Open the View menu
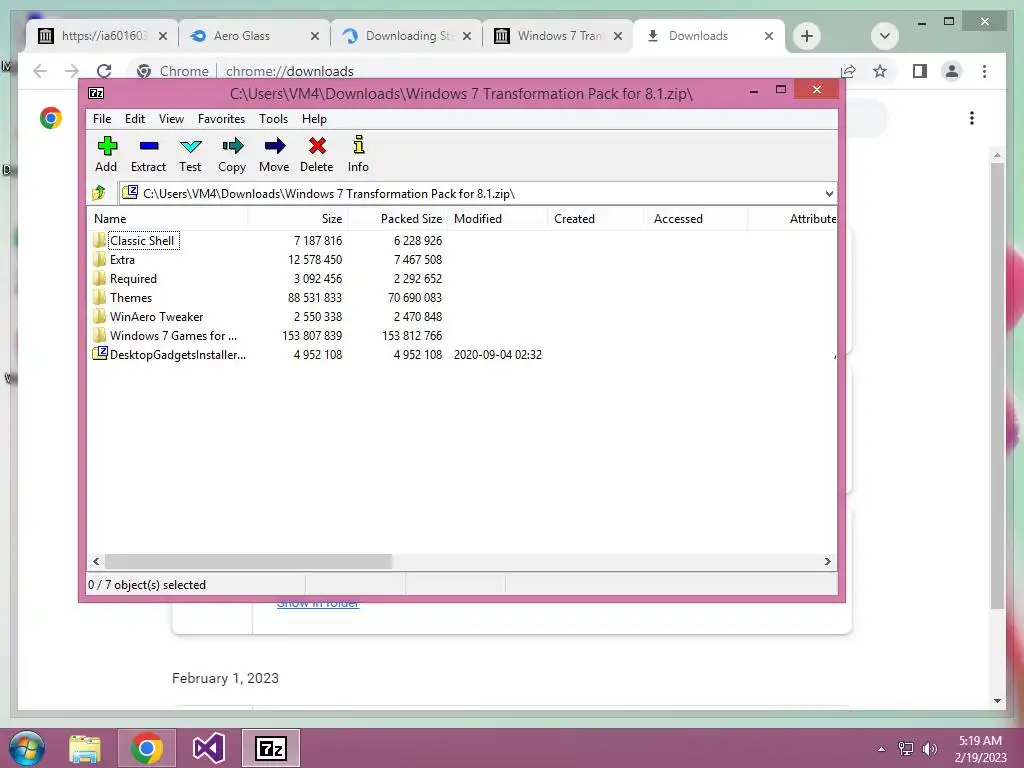1024x768 pixels. 171,119
